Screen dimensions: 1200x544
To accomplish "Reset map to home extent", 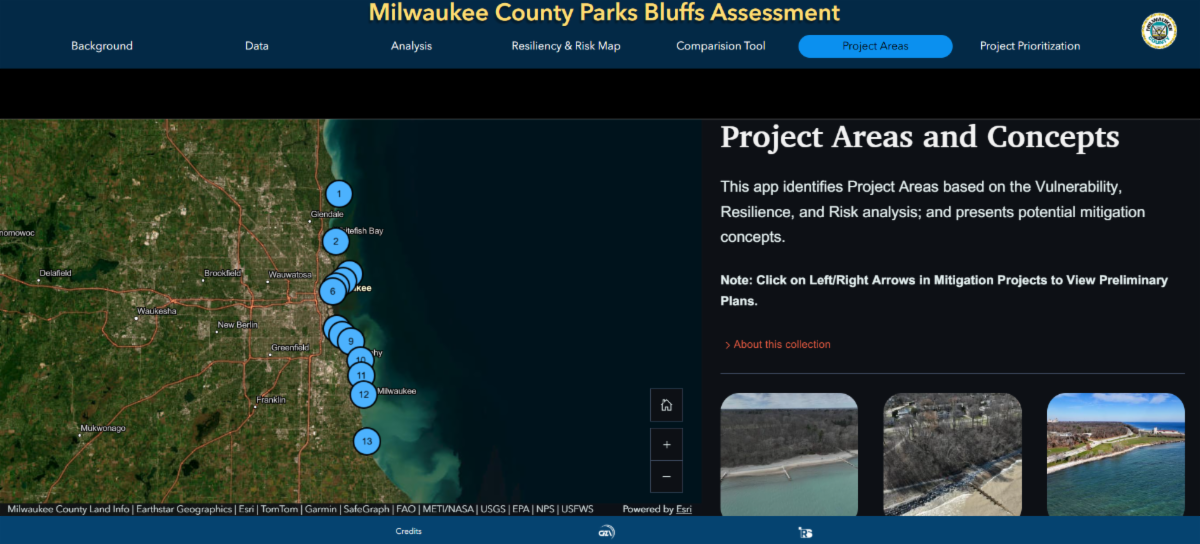I will [666, 405].
